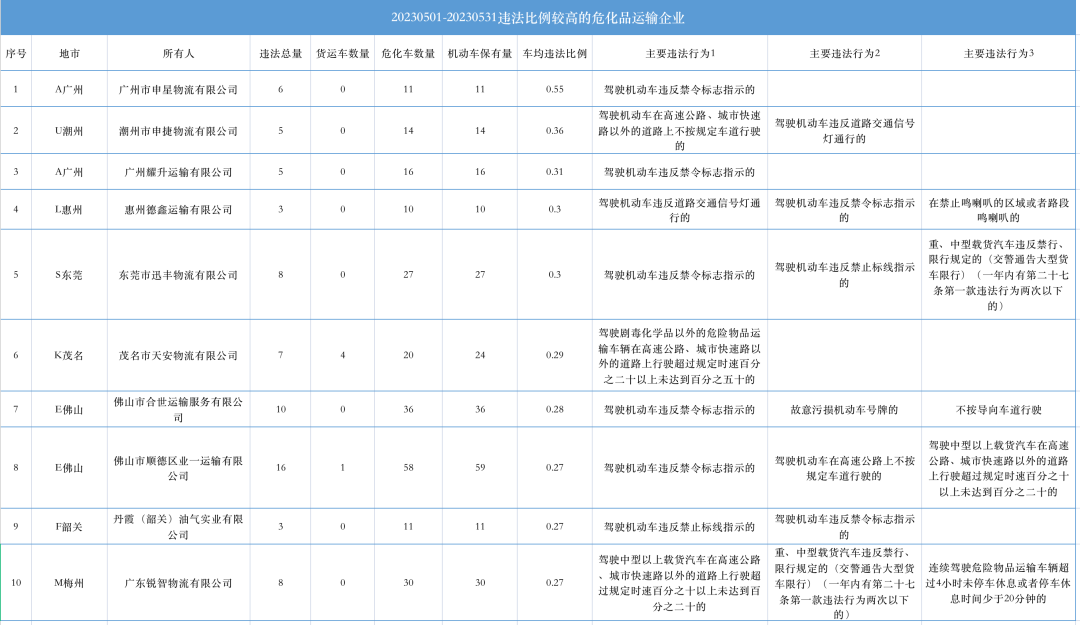Select the cell 广州市申星物流有限公司

pyautogui.click(x=178, y=90)
